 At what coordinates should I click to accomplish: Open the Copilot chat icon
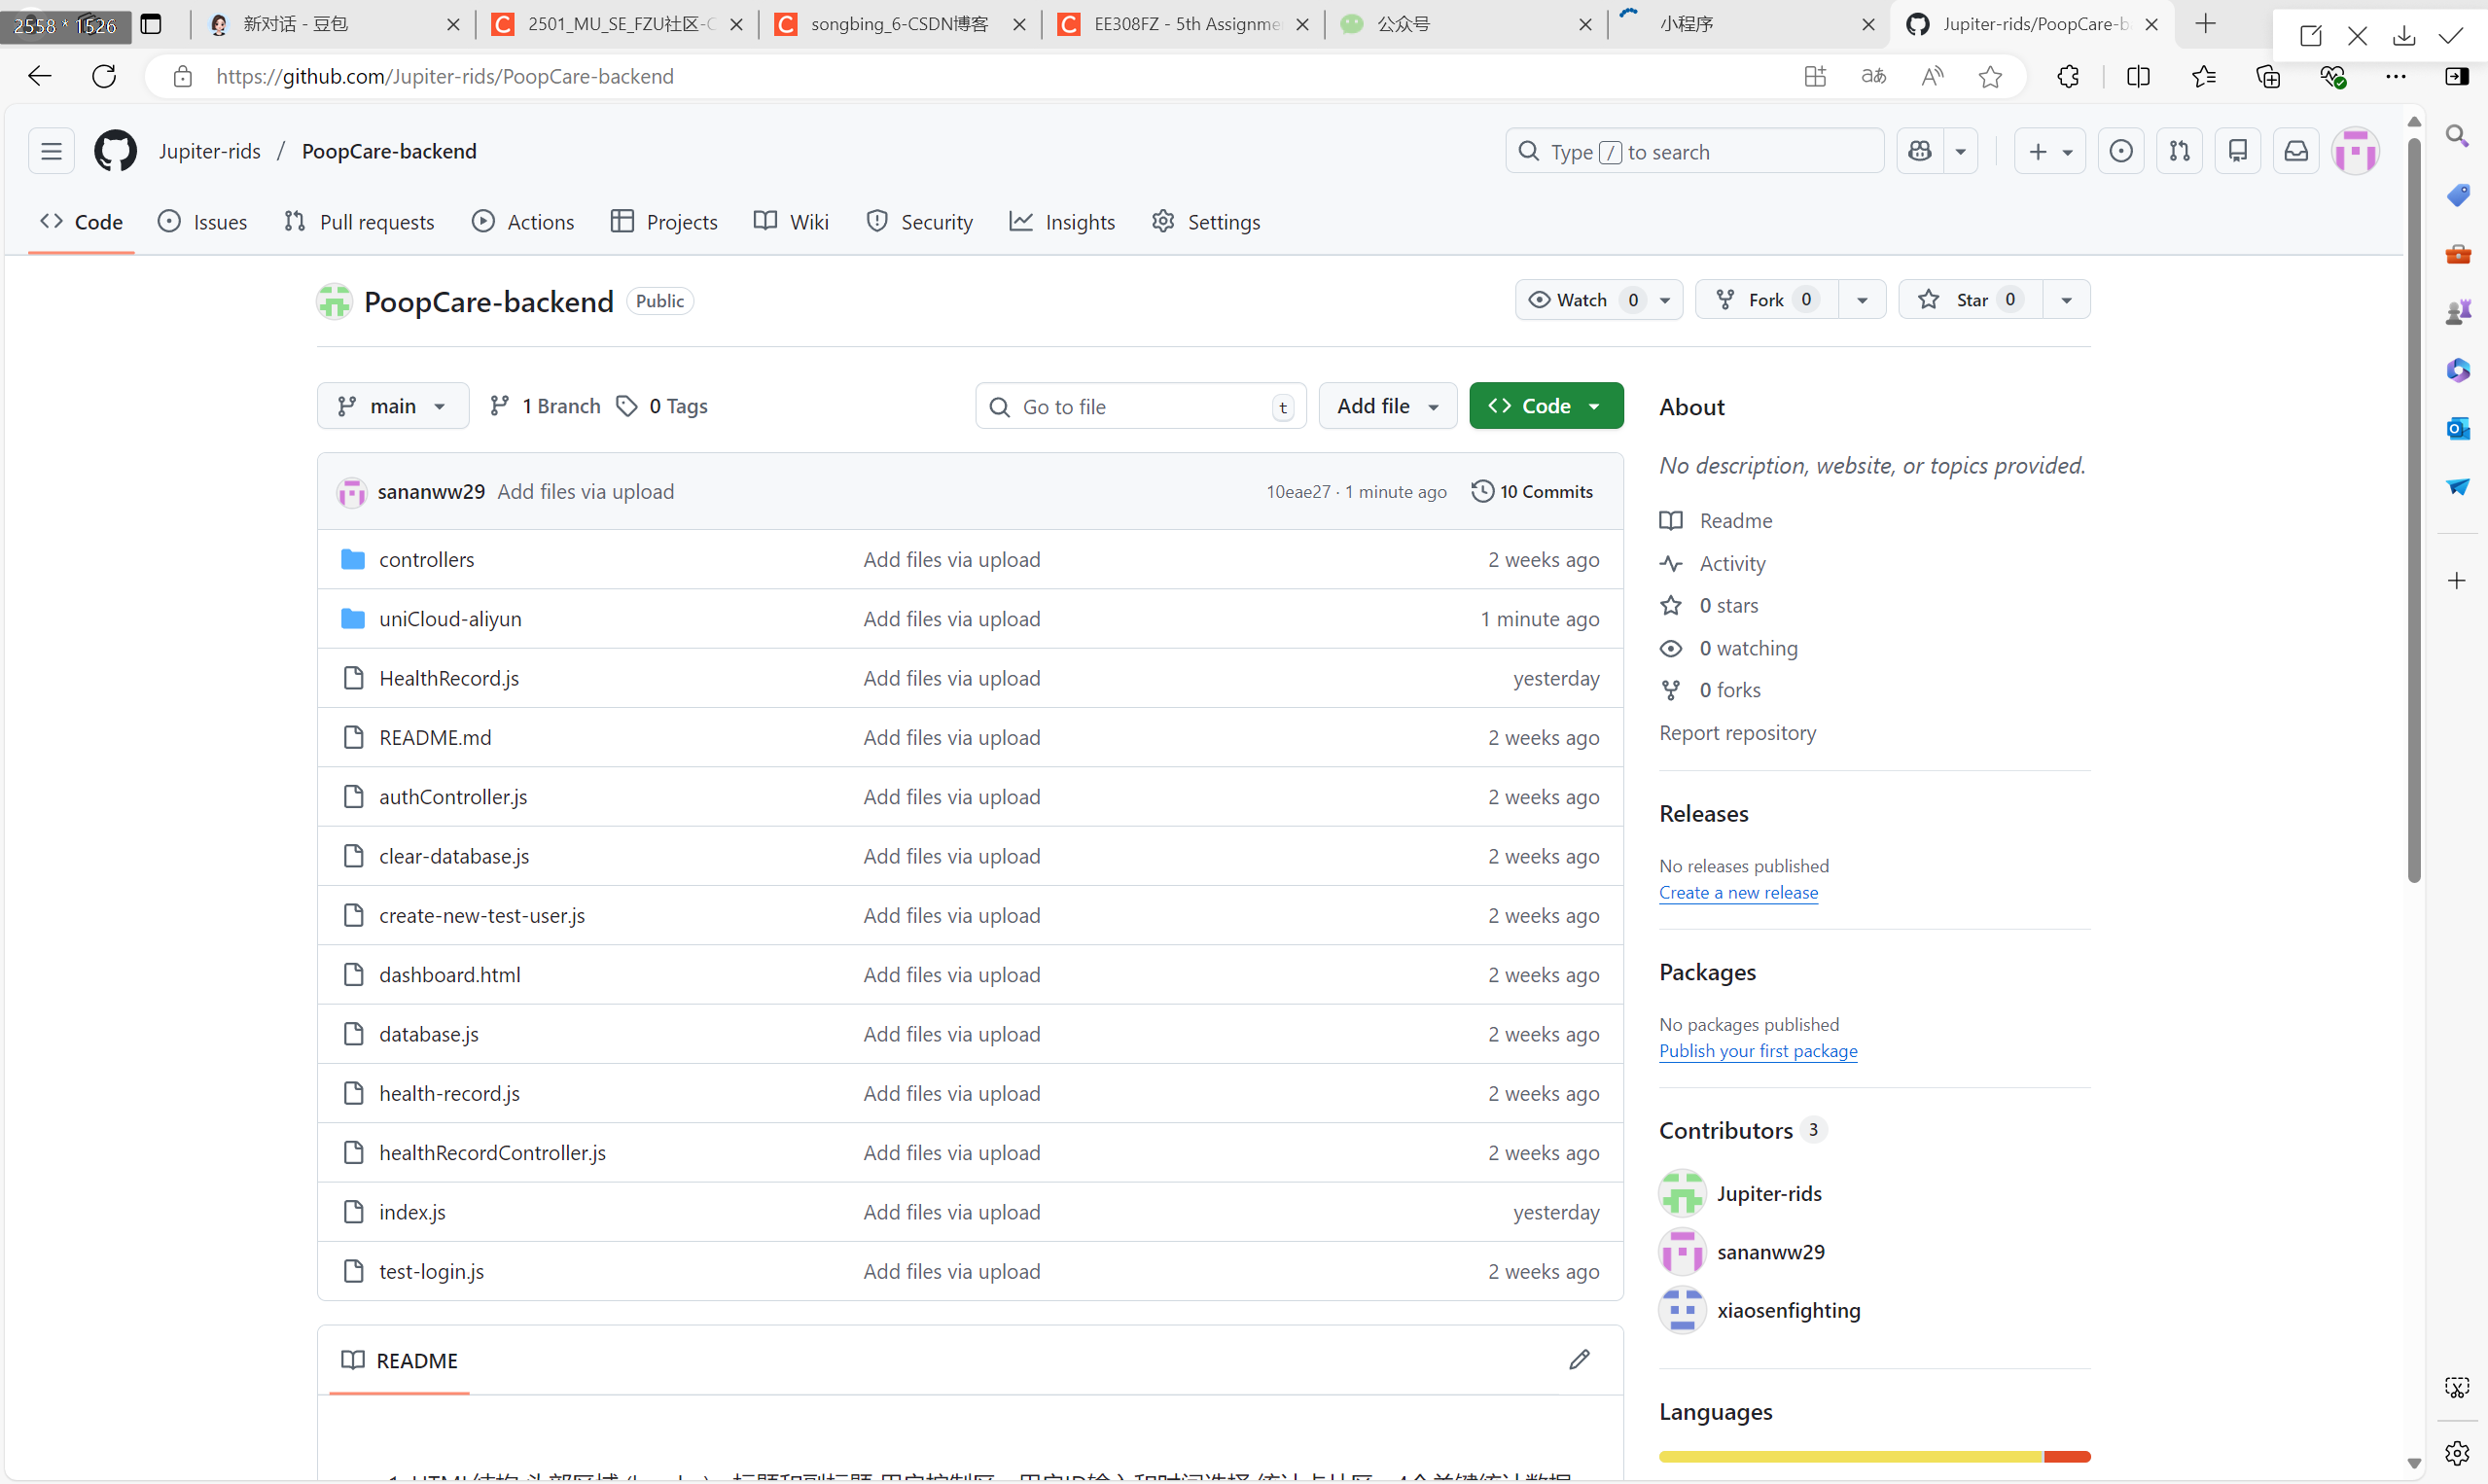[x=1920, y=151]
